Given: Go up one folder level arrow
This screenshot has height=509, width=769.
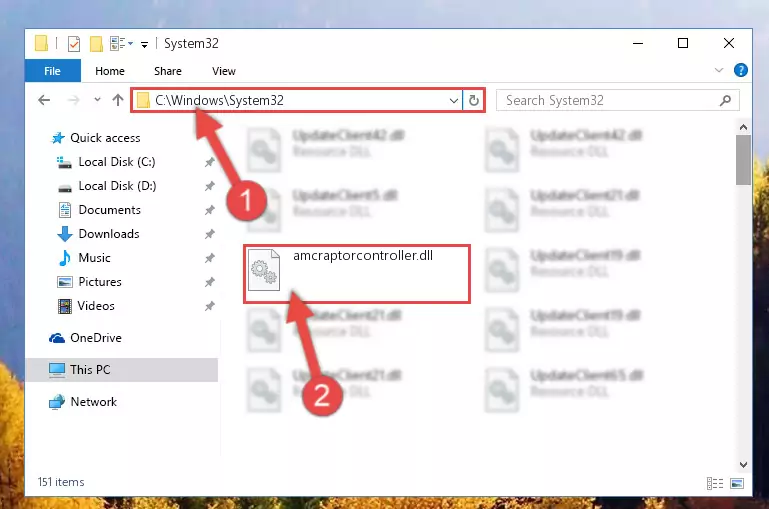Looking at the screenshot, I should (x=118, y=100).
